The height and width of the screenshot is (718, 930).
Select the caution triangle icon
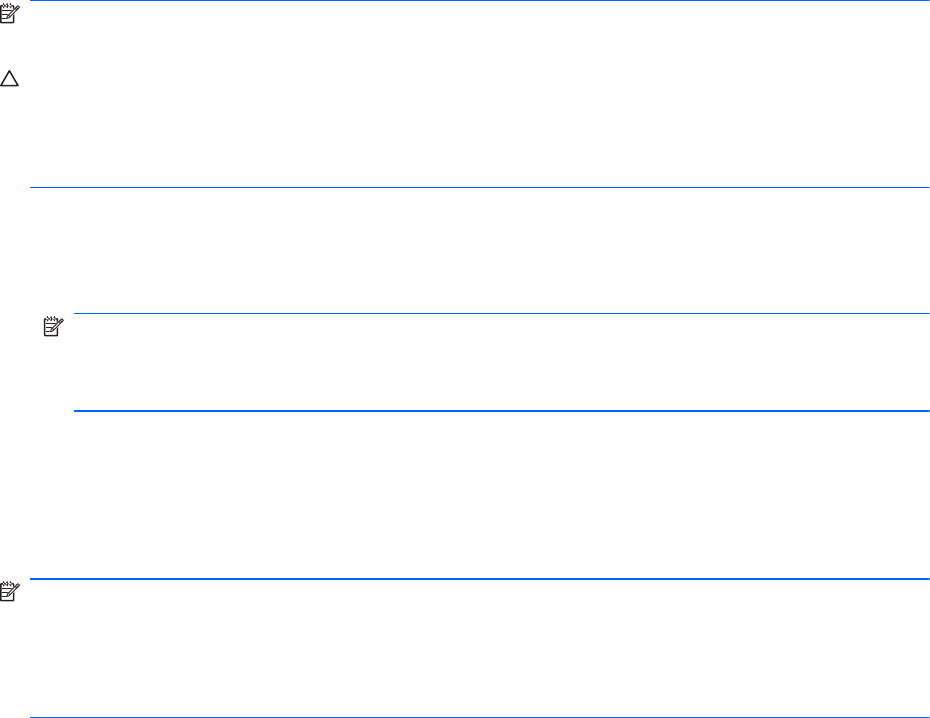[9, 79]
